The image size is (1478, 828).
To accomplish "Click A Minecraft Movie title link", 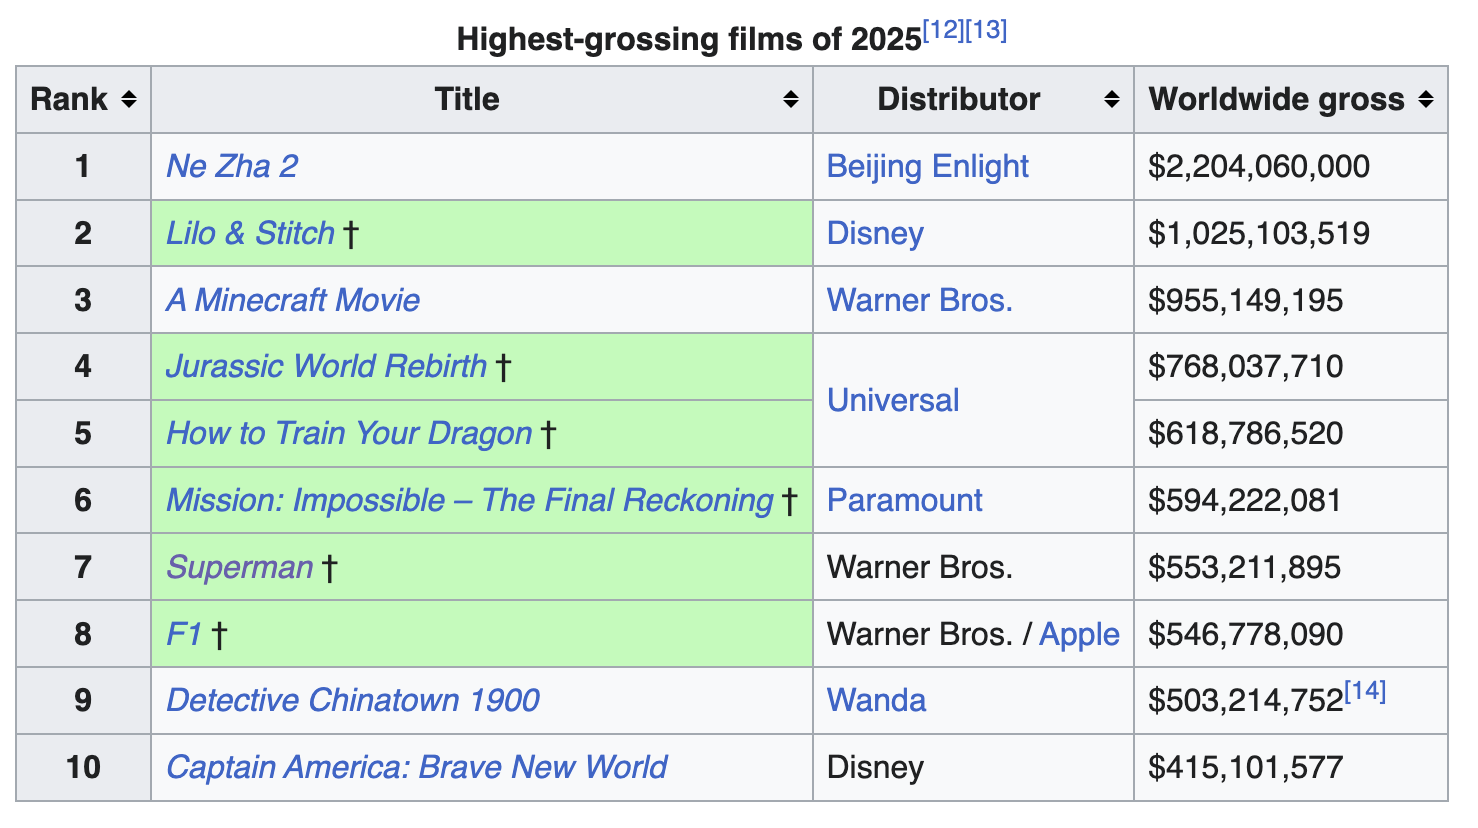I will [292, 300].
